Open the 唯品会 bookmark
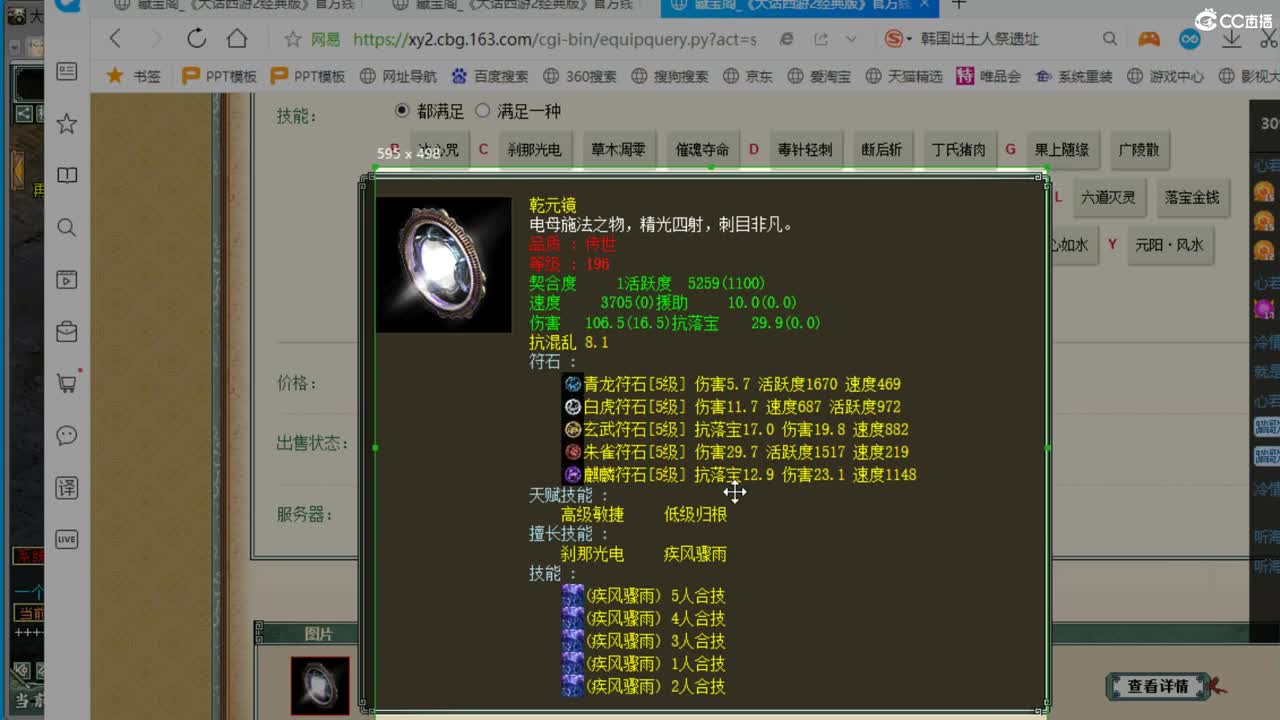The height and width of the screenshot is (720, 1280). [x=988, y=76]
